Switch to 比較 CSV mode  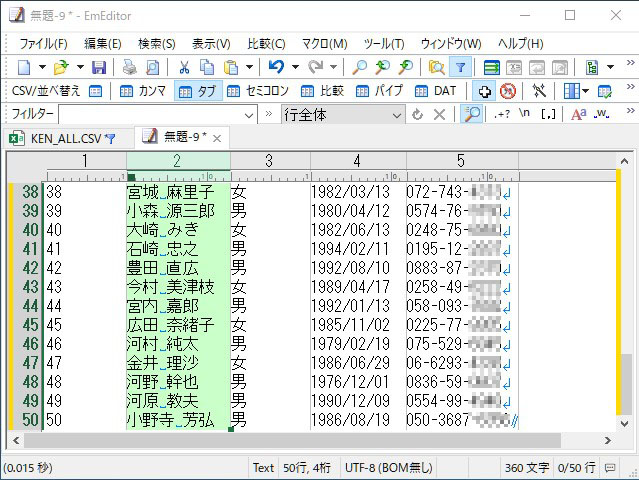click(x=322, y=91)
